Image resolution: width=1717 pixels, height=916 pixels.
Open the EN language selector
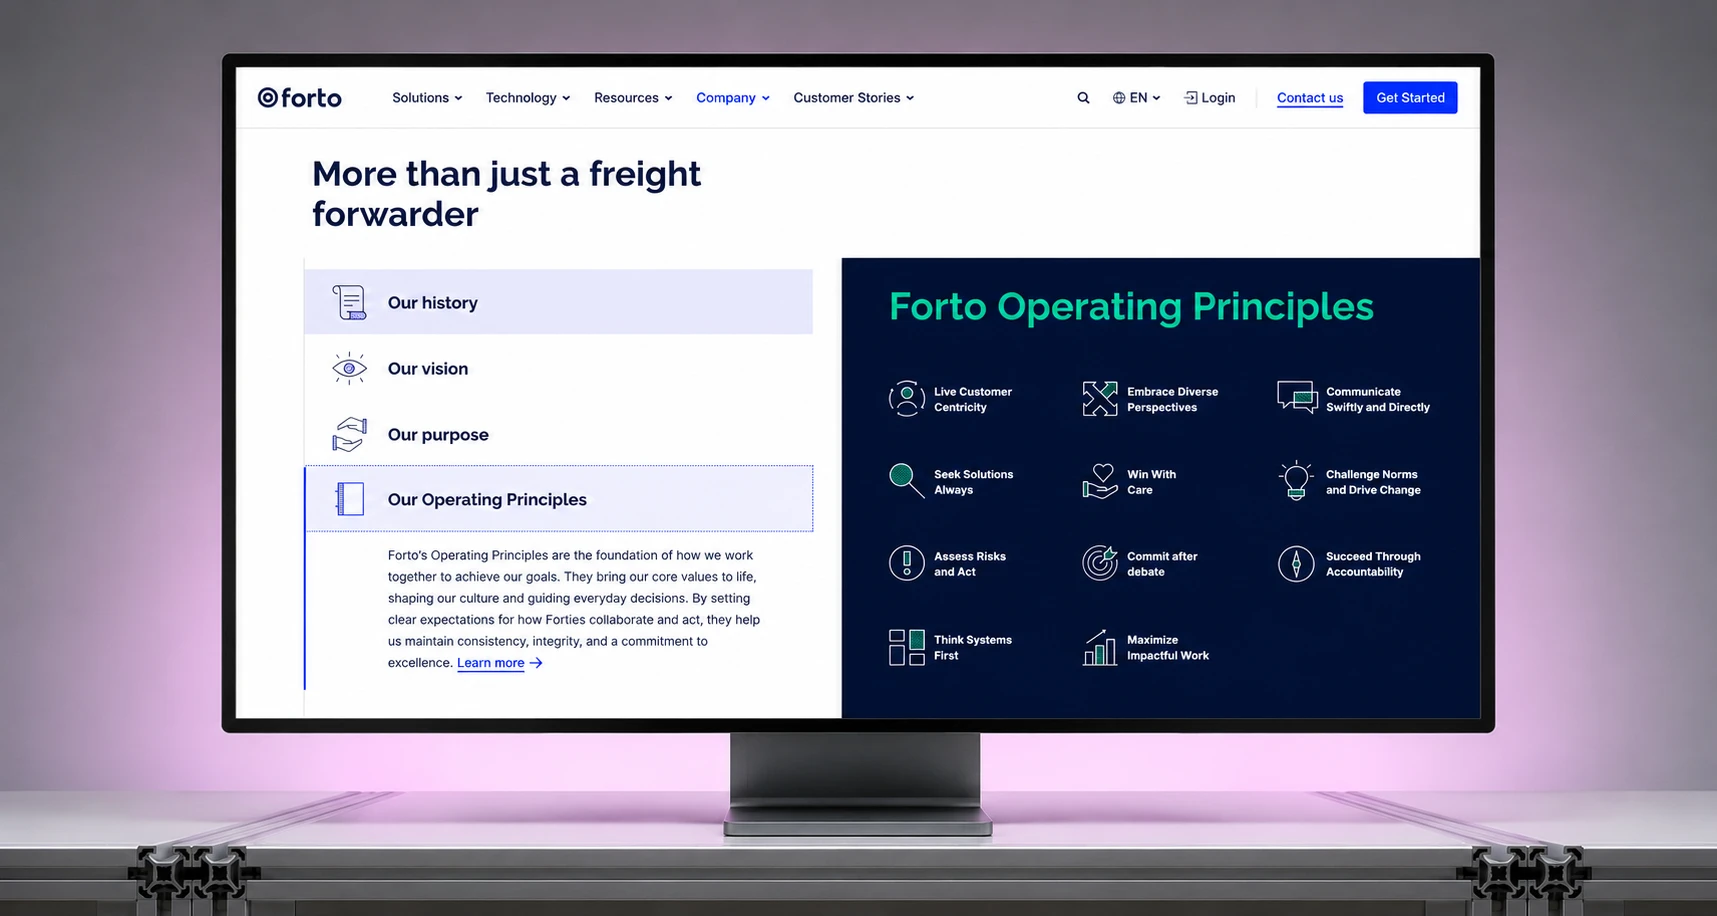coord(1137,98)
